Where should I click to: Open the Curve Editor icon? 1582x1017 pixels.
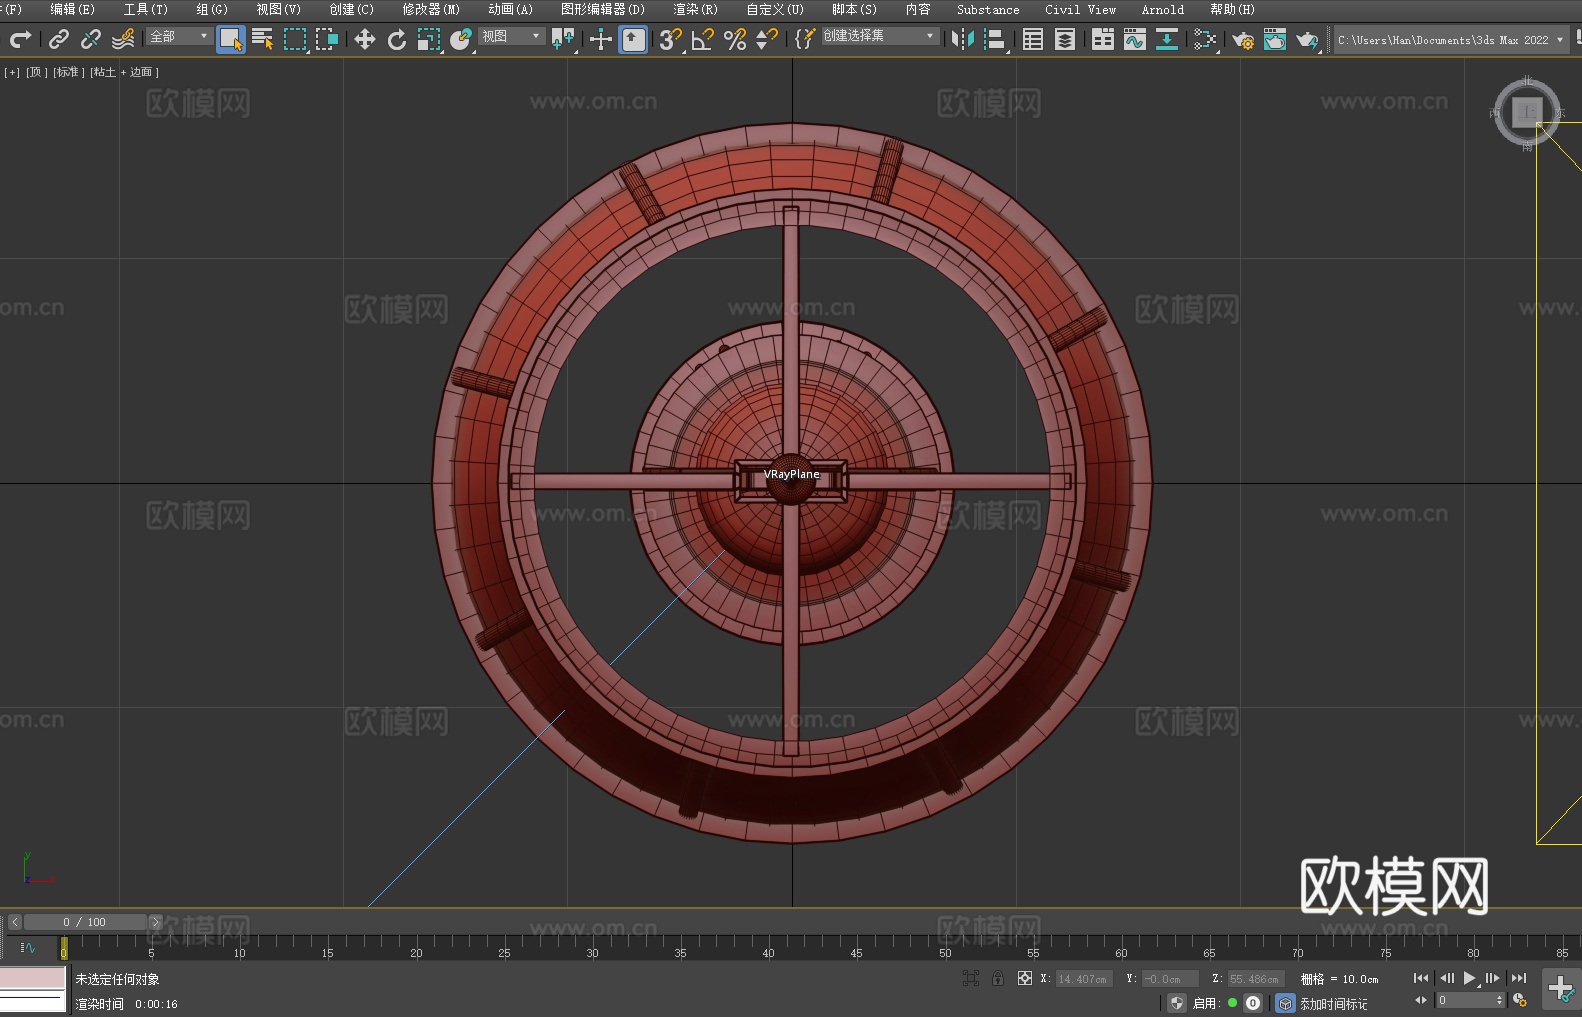(x=1134, y=39)
